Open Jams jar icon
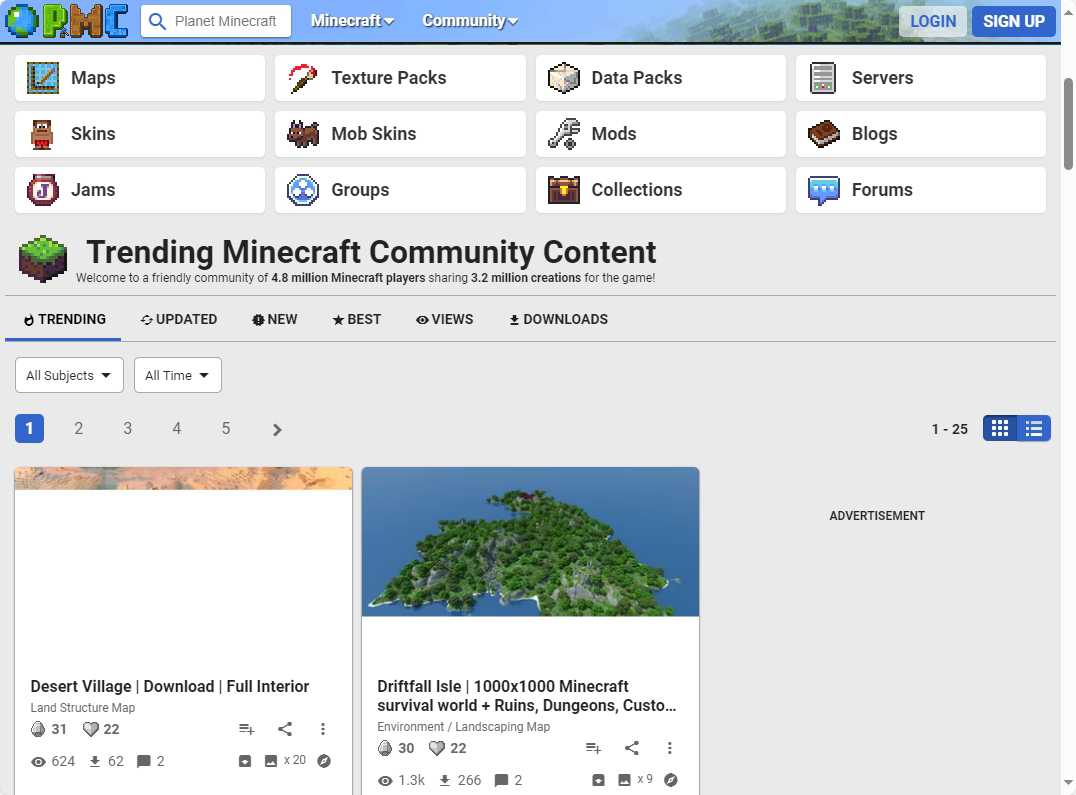Viewport: 1076px width, 795px height. (x=43, y=190)
